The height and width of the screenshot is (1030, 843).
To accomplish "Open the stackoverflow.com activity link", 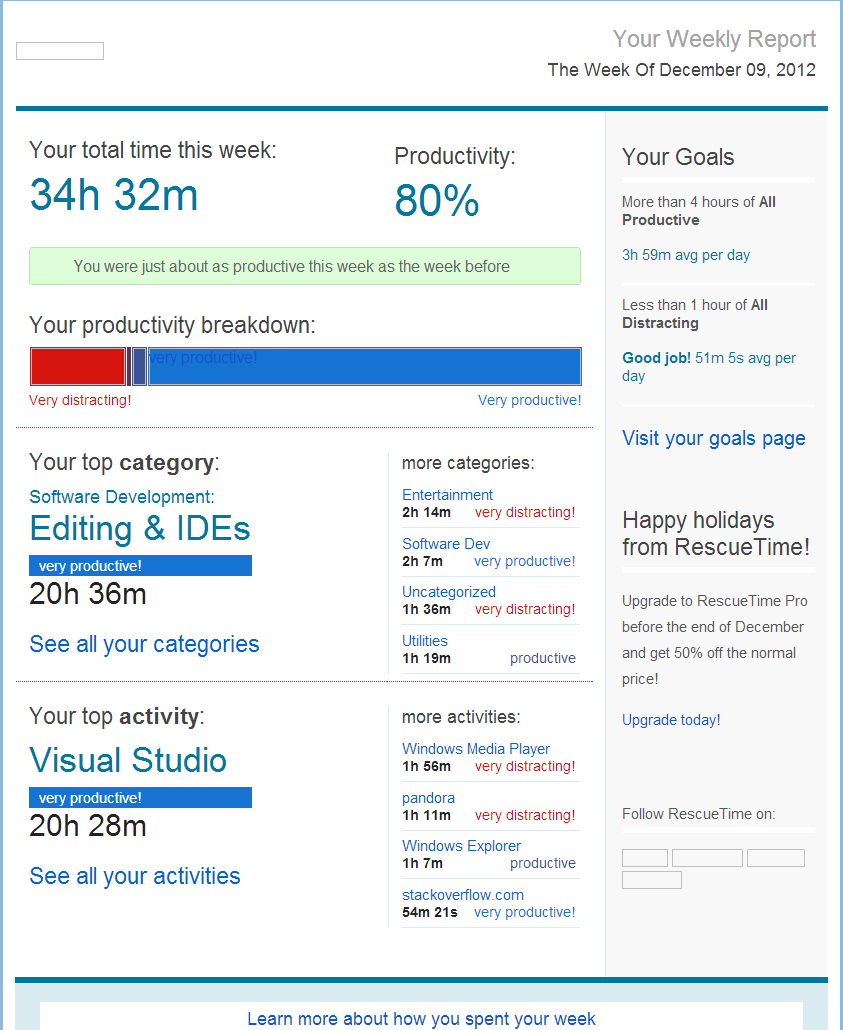I will 463,895.
